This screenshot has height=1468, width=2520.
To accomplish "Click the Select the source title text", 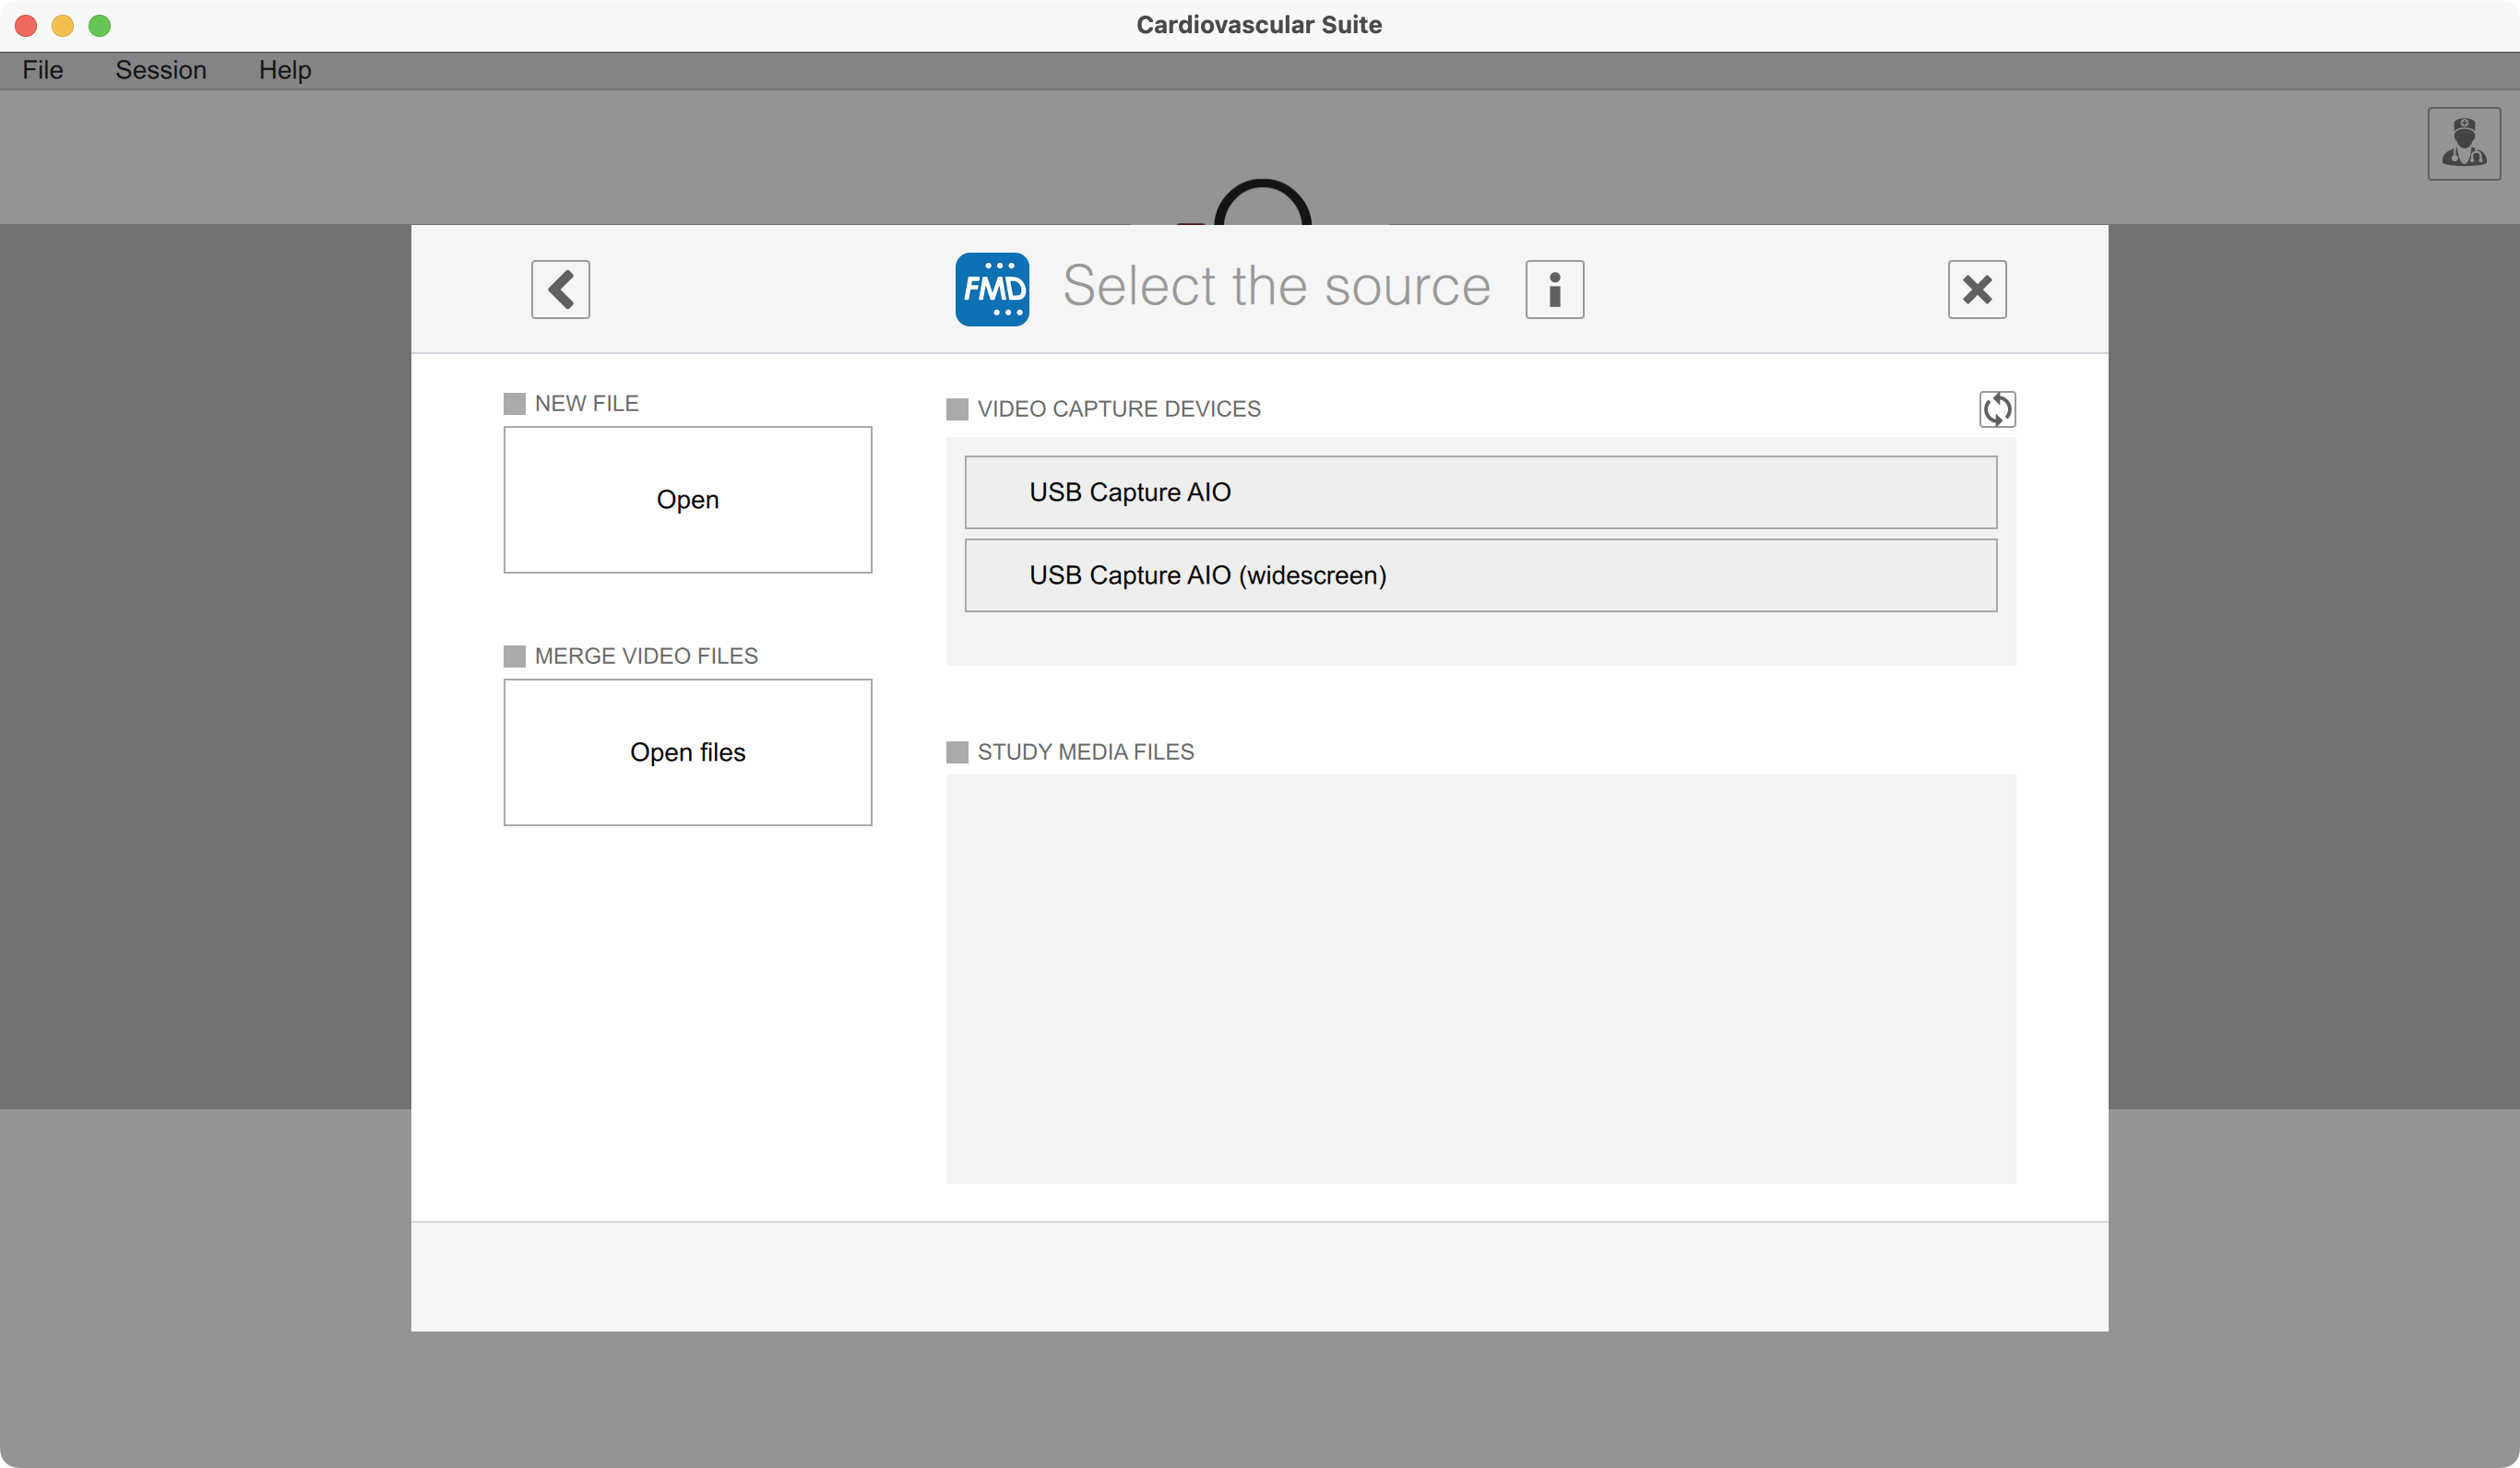I will (1276, 287).
